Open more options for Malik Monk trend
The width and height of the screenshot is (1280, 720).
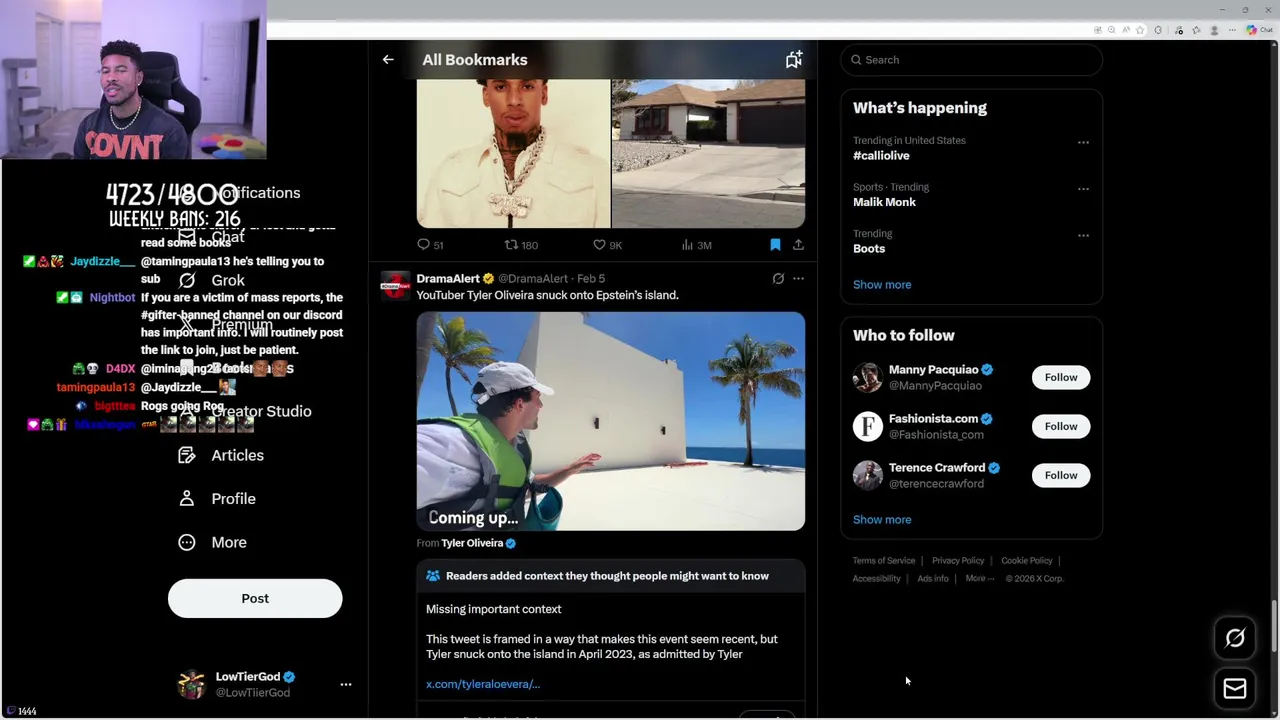pos(1083,188)
